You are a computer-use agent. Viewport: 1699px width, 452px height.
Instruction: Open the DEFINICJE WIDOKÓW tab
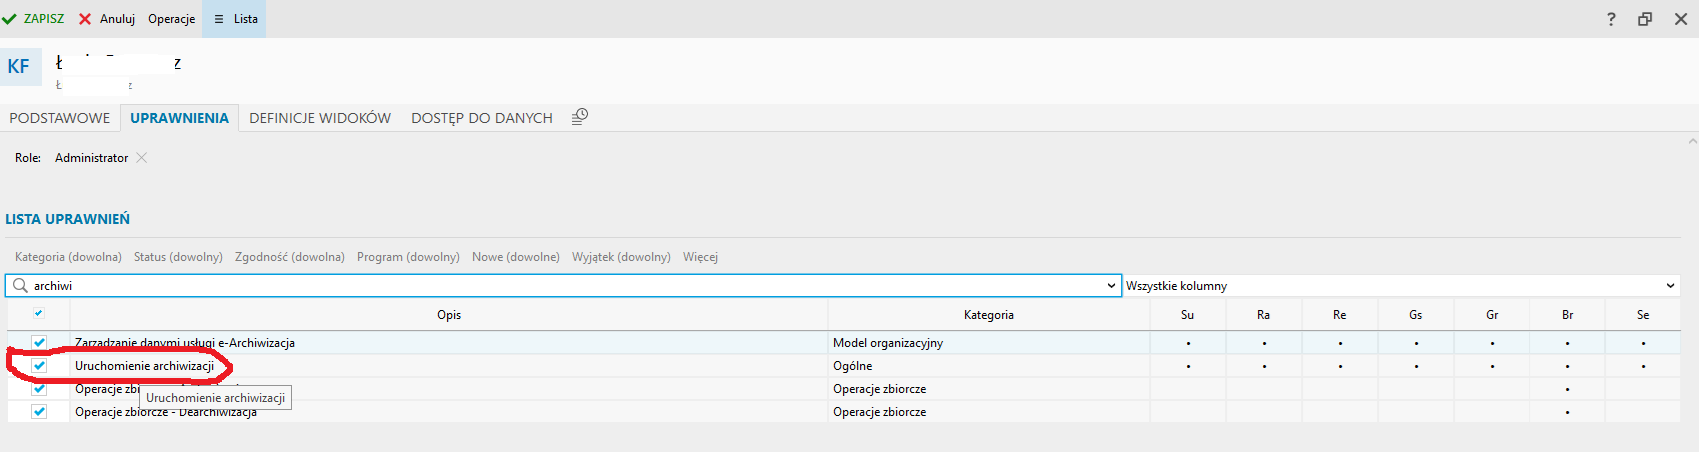point(320,118)
